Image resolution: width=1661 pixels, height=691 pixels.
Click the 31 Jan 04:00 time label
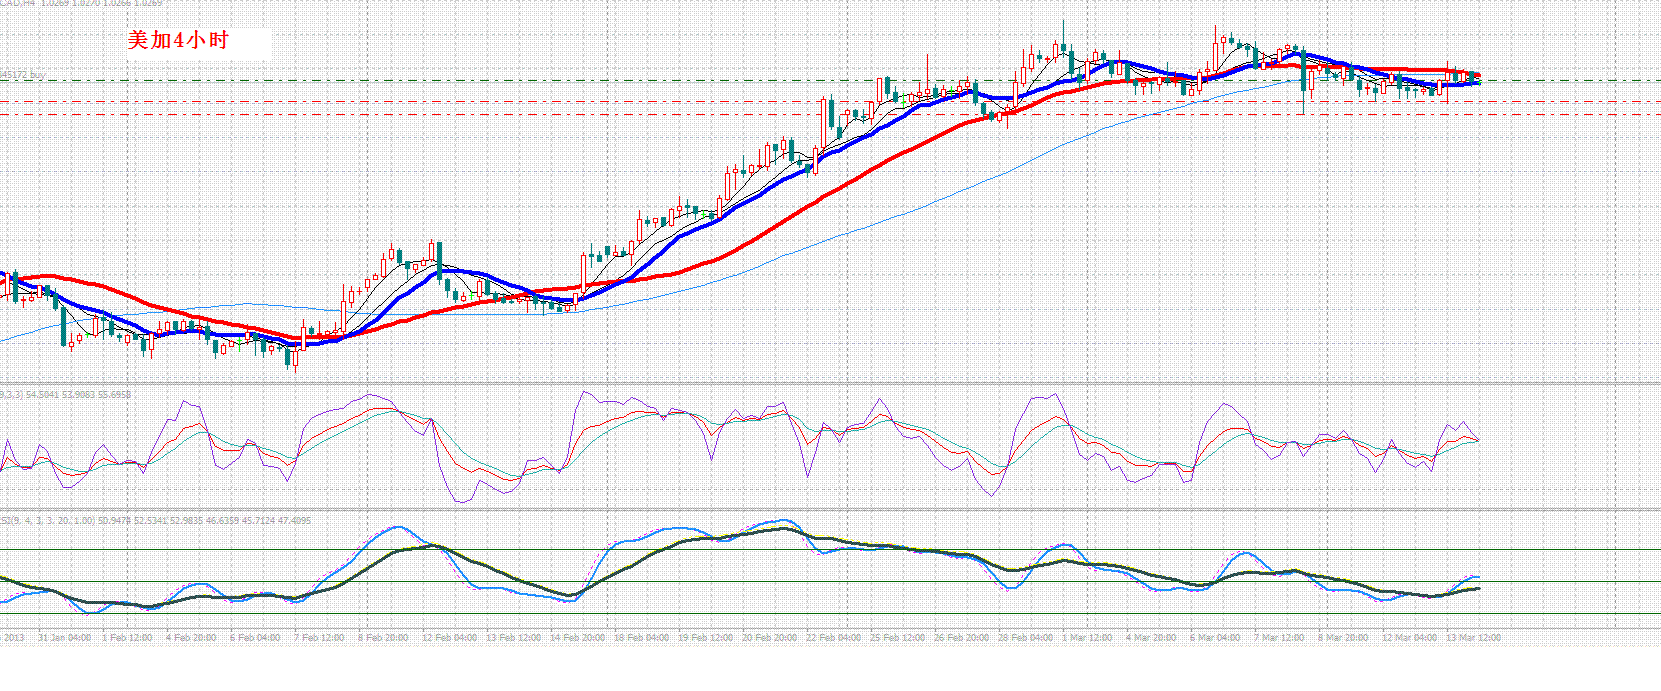pyautogui.click(x=64, y=637)
